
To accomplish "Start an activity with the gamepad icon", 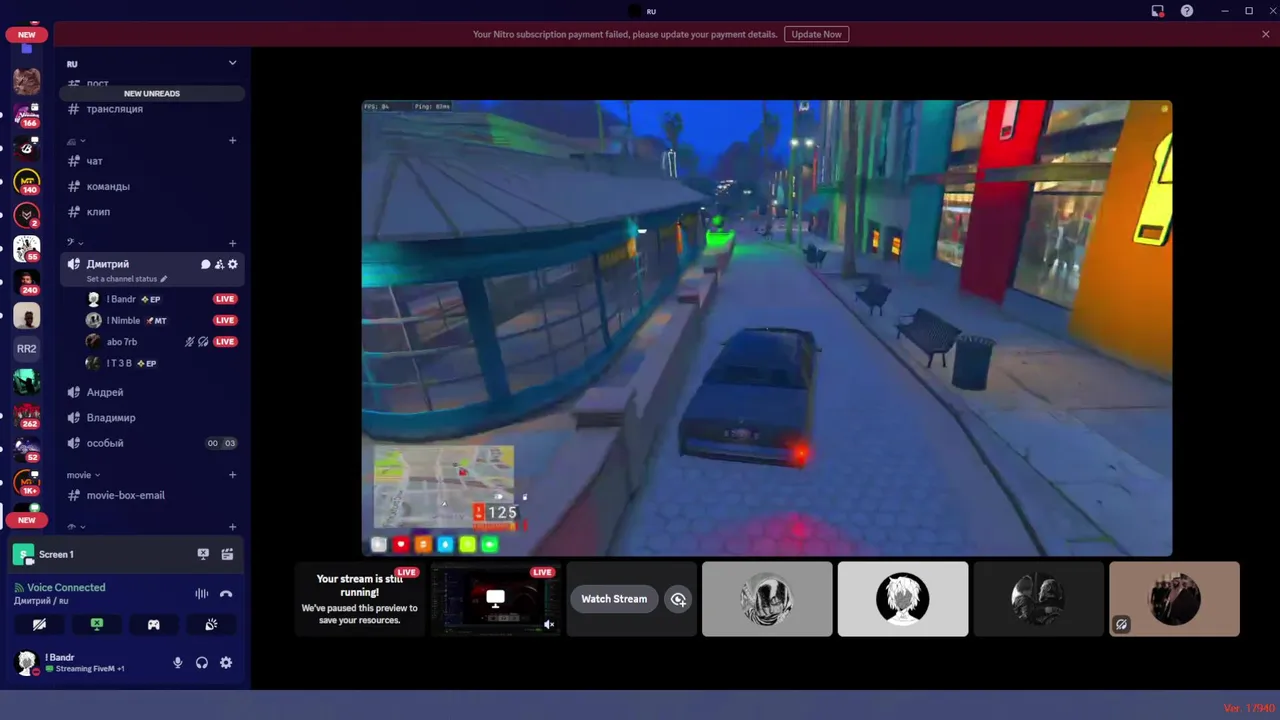I will [154, 624].
